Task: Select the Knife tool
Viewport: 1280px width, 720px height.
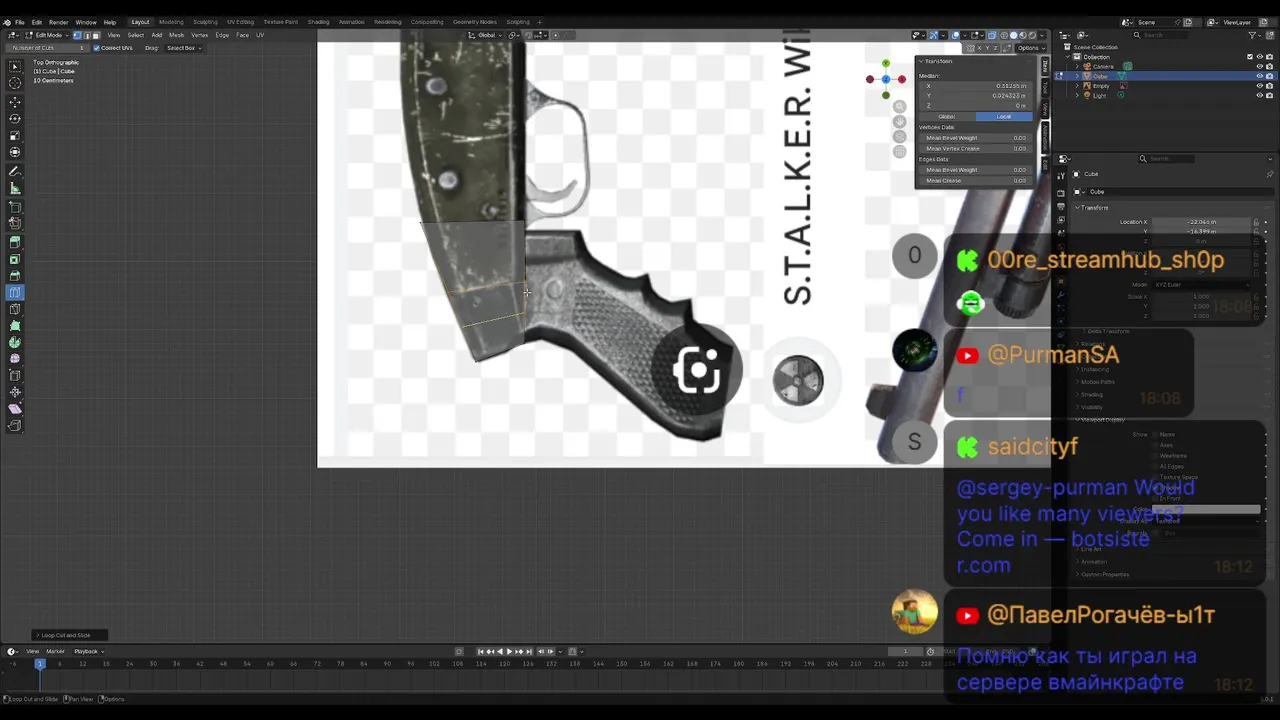Action: click(x=15, y=310)
